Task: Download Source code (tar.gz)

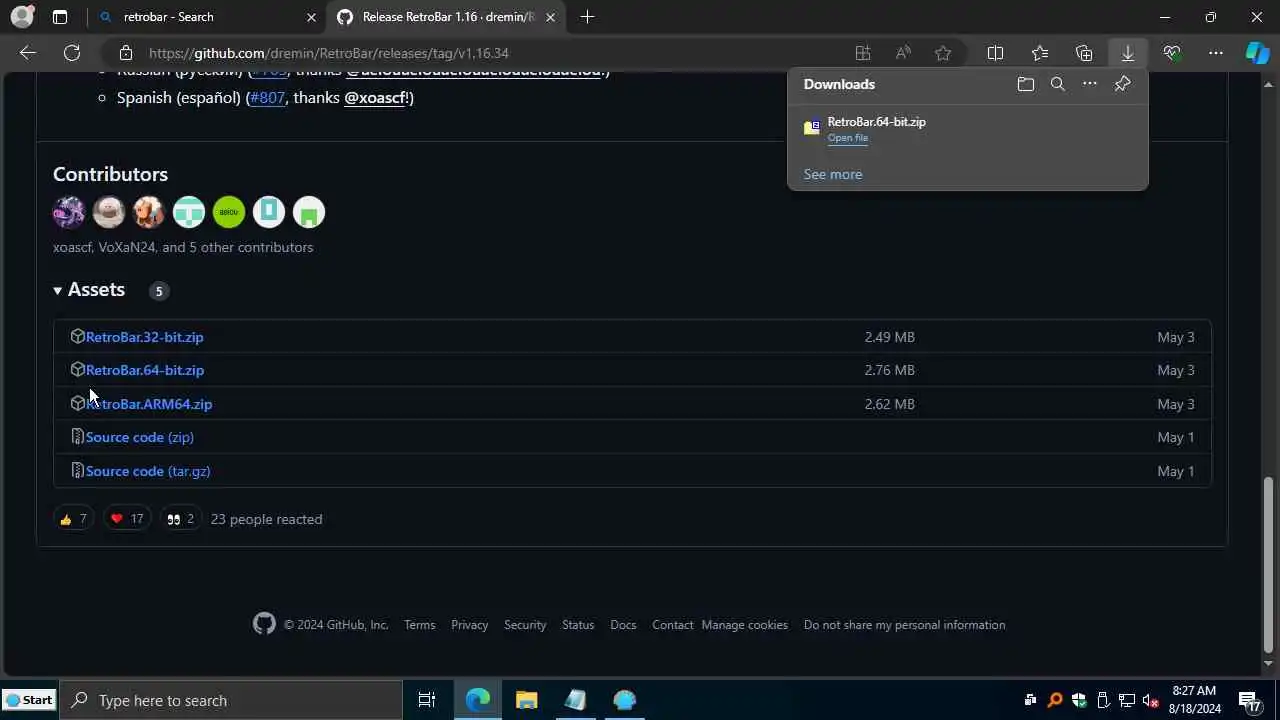Action: click(147, 471)
